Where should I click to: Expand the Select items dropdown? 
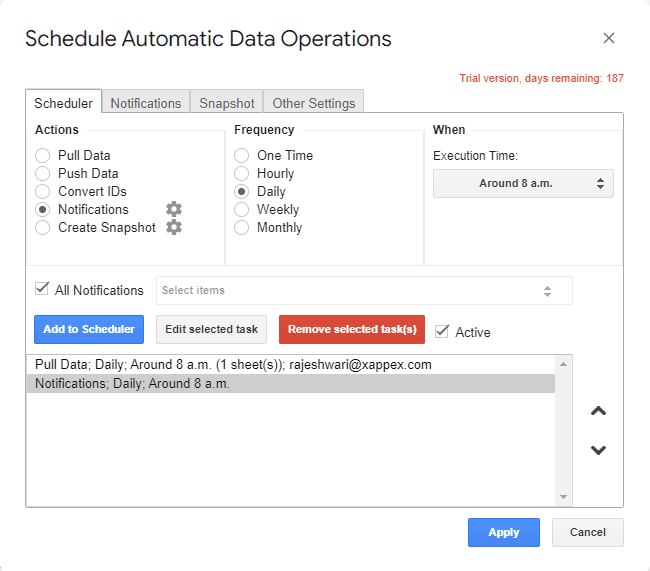364,291
